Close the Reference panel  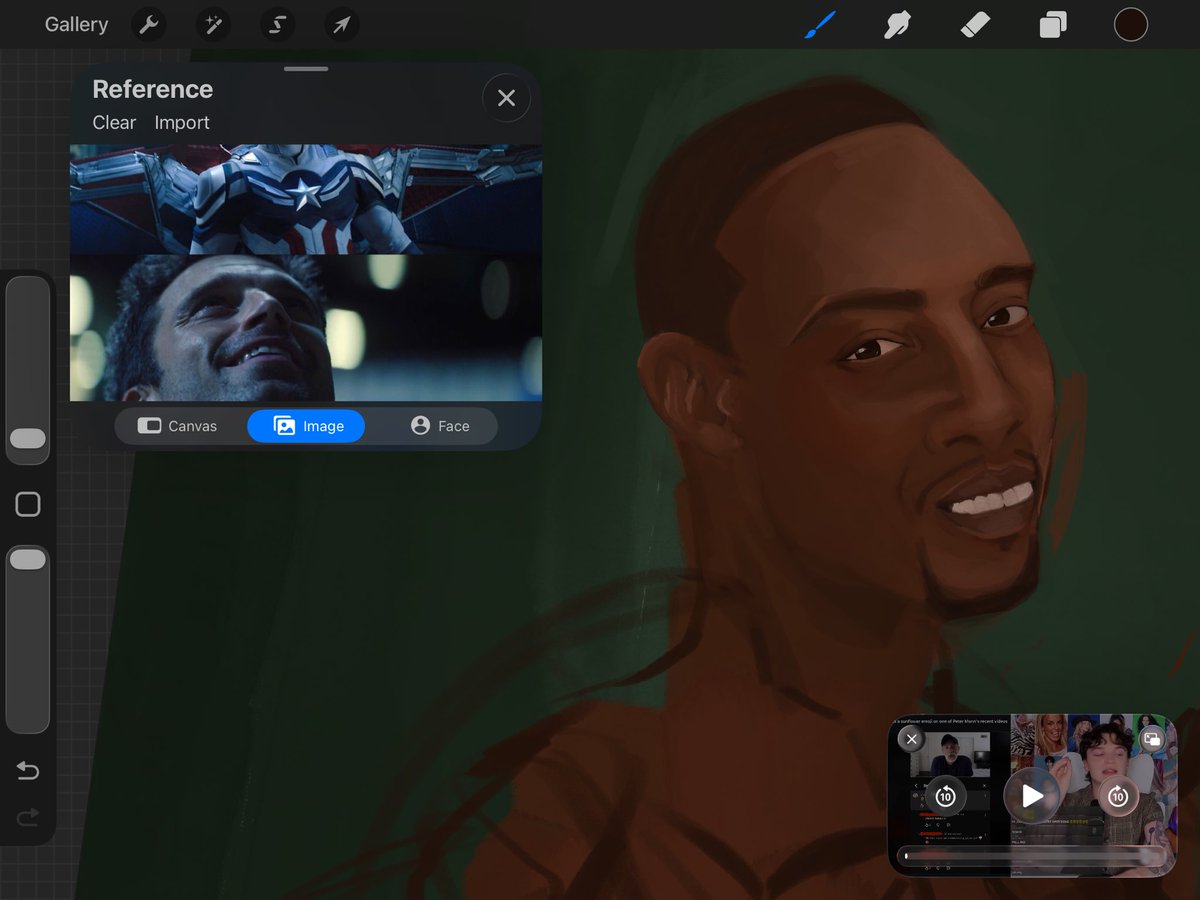[506, 98]
